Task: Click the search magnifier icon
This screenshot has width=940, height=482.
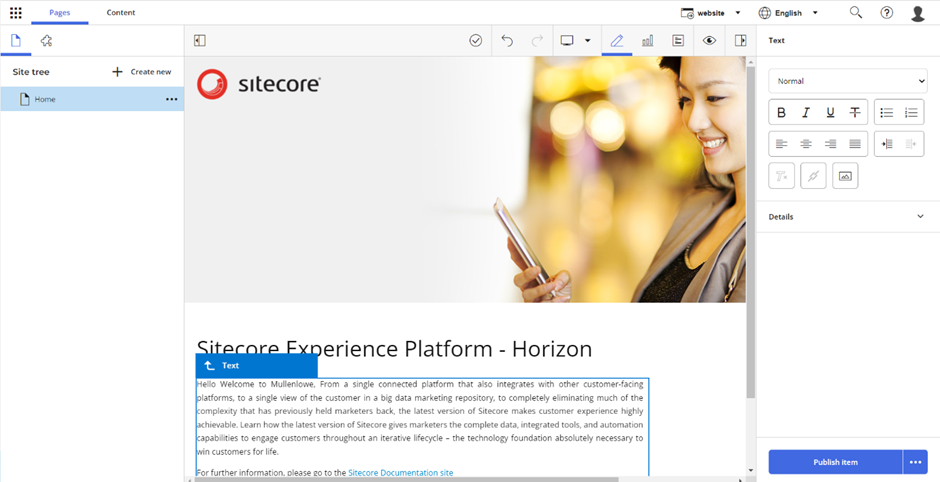Action: coord(856,13)
